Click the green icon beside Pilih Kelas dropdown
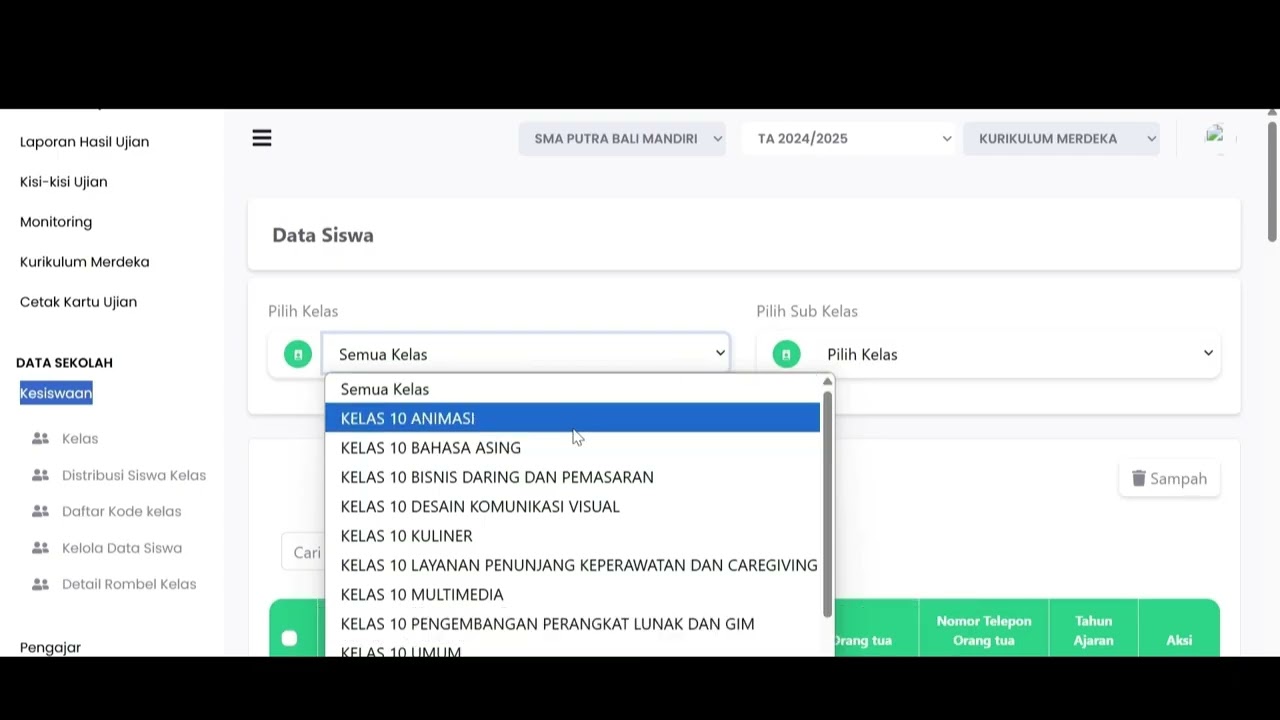This screenshot has height=720, width=1280. [297, 354]
